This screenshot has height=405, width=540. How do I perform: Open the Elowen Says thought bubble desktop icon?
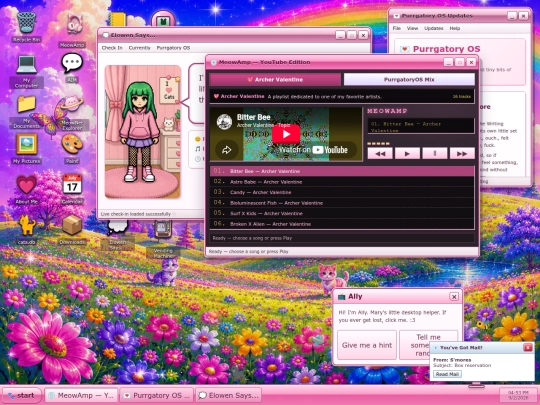pyautogui.click(x=117, y=236)
